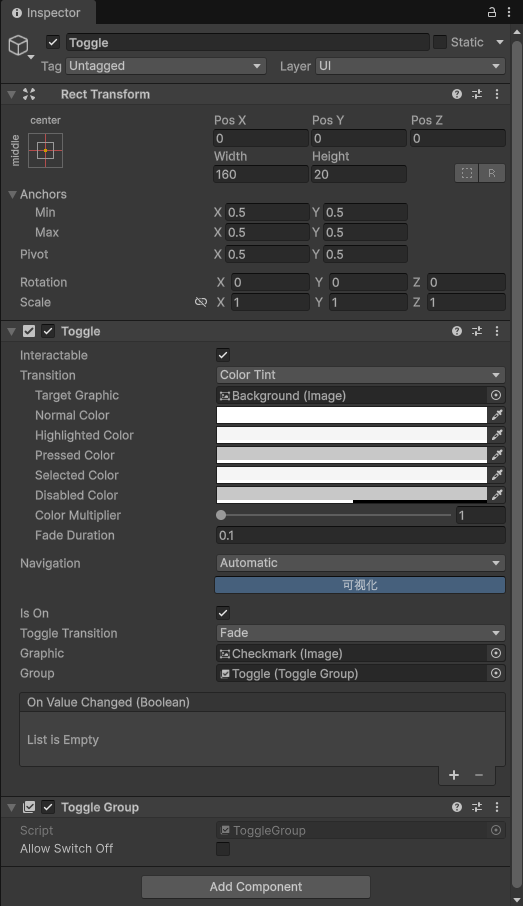This screenshot has width=523, height=906.
Task: Collapse the Anchors foldout
Action: pyautogui.click(x=12, y=195)
